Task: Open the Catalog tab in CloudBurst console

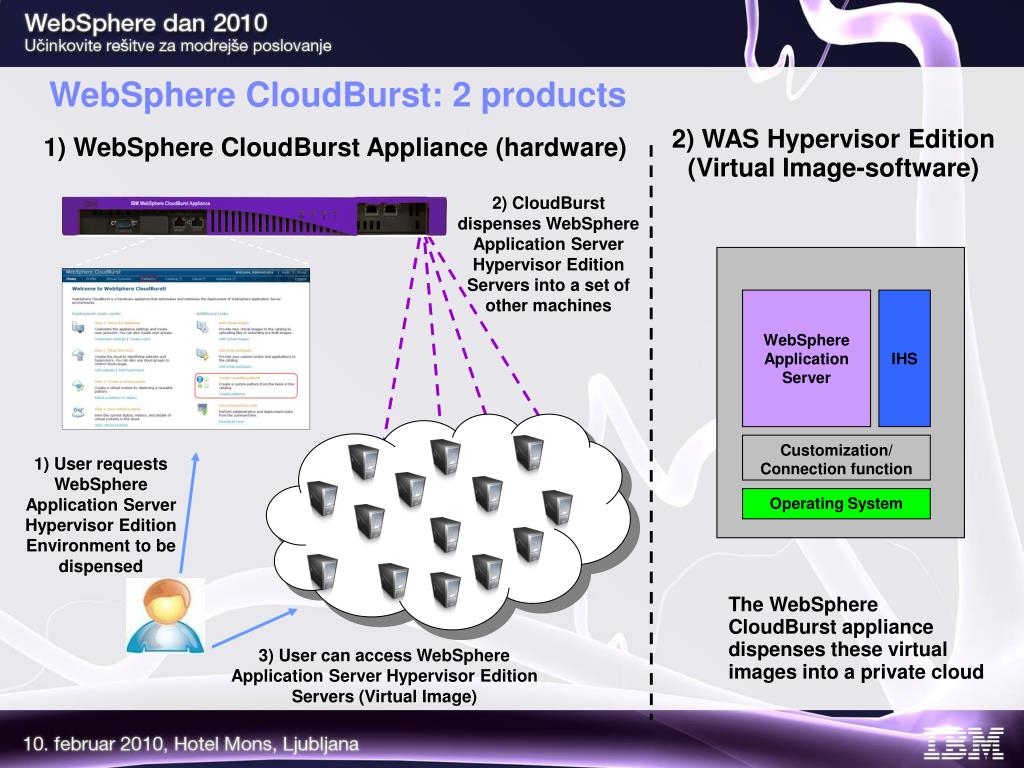Action: pyautogui.click(x=173, y=279)
